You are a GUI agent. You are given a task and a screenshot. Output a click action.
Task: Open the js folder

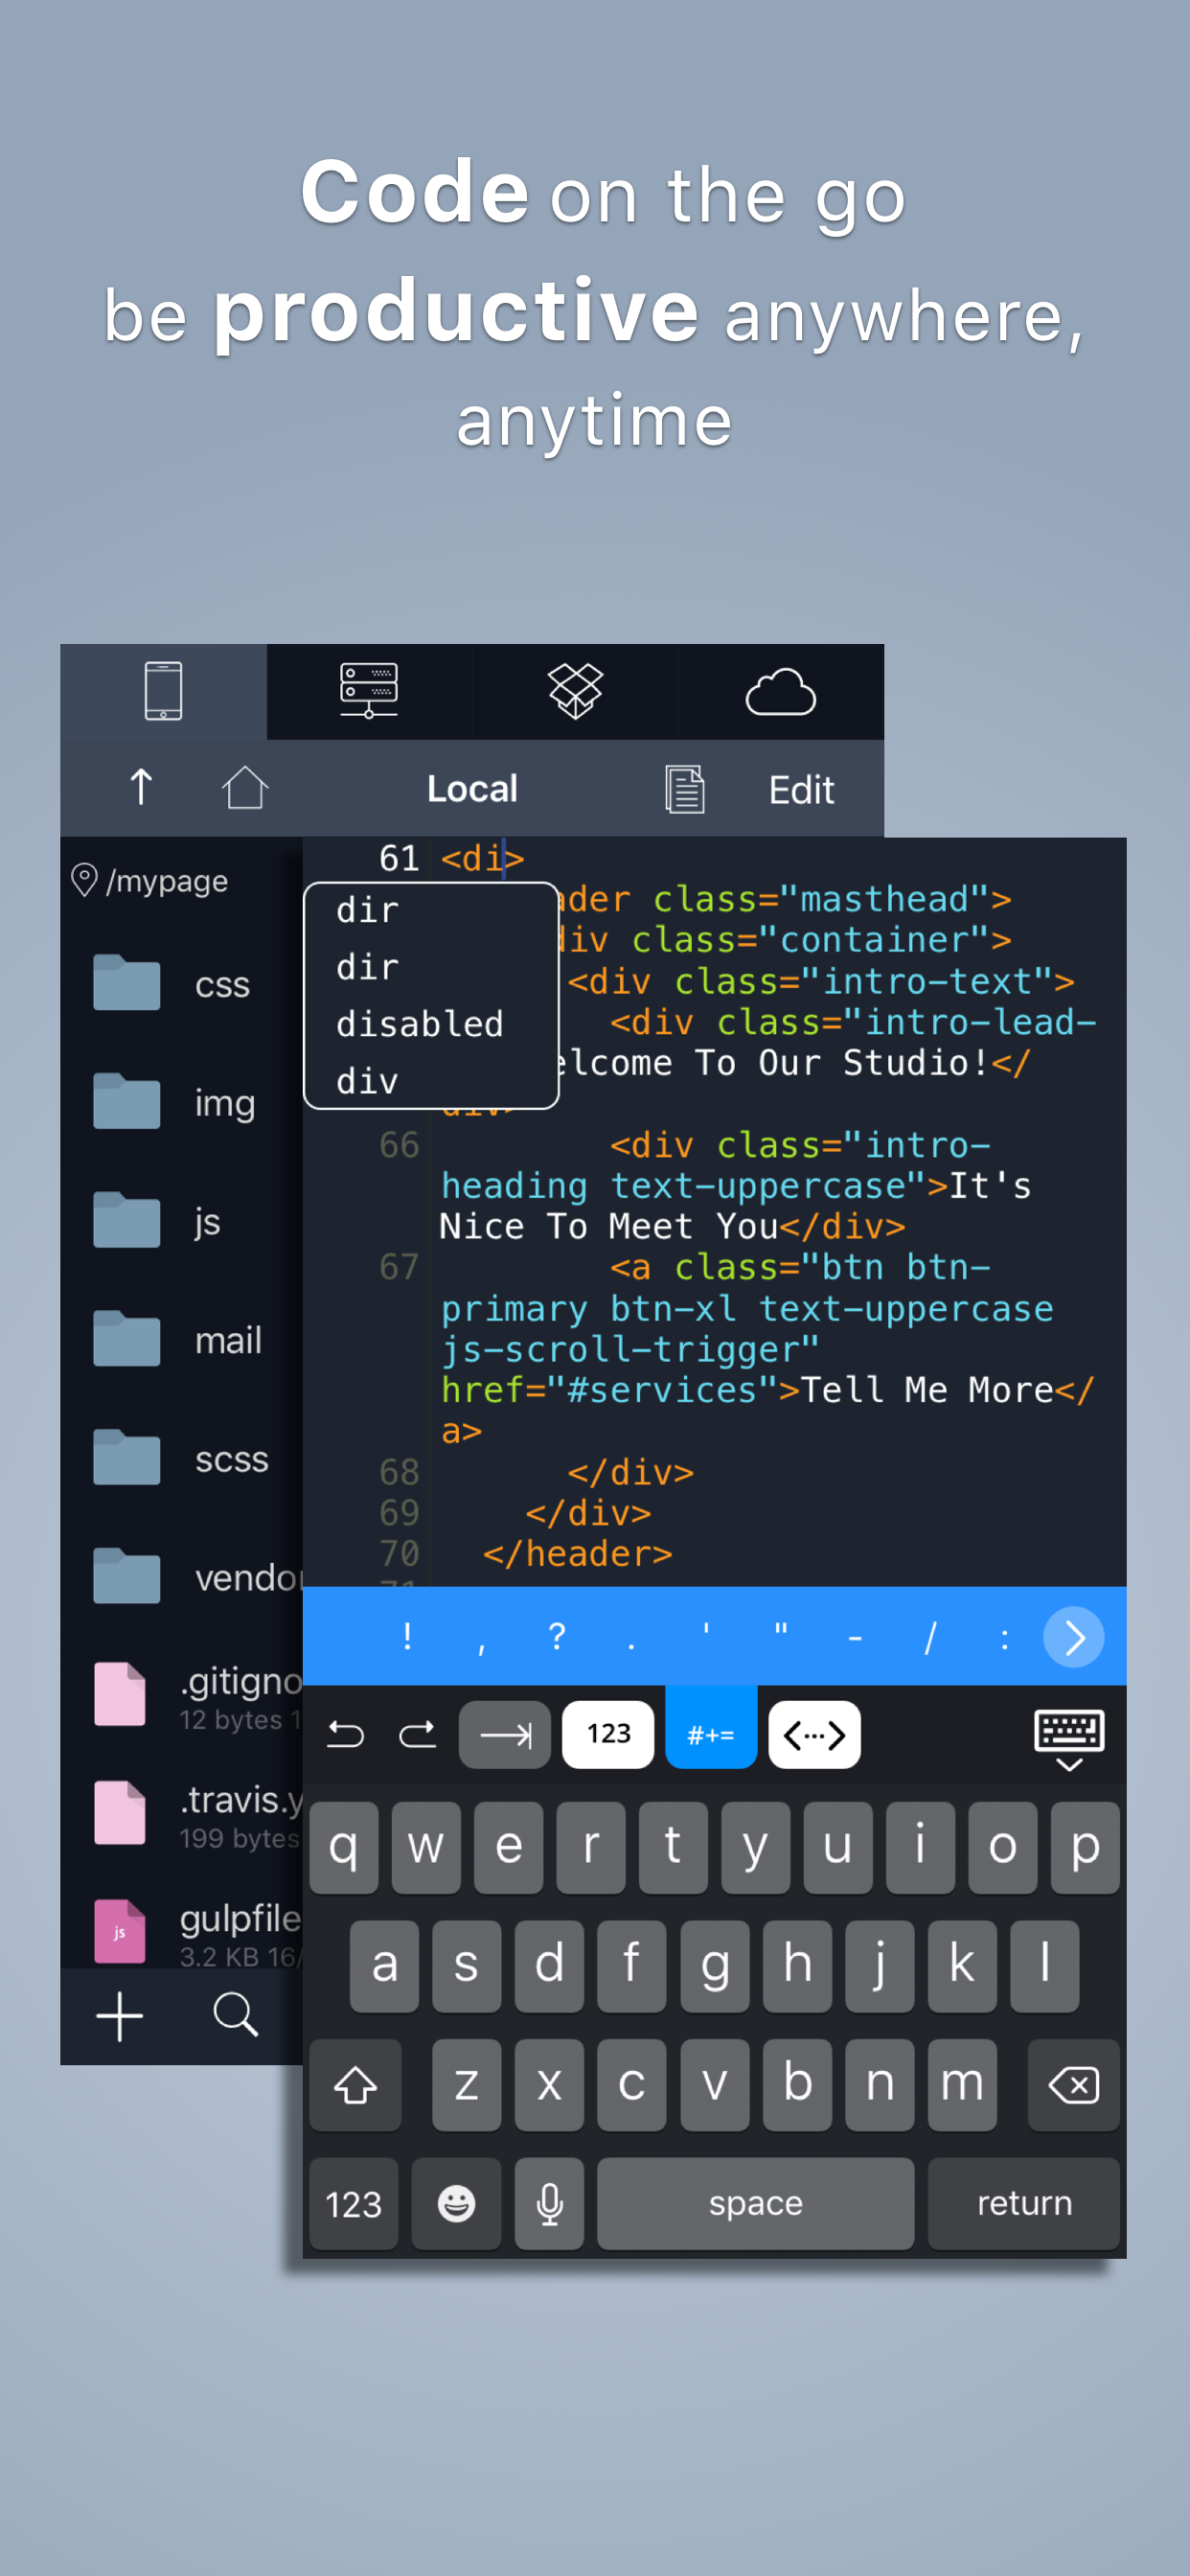tap(181, 1221)
